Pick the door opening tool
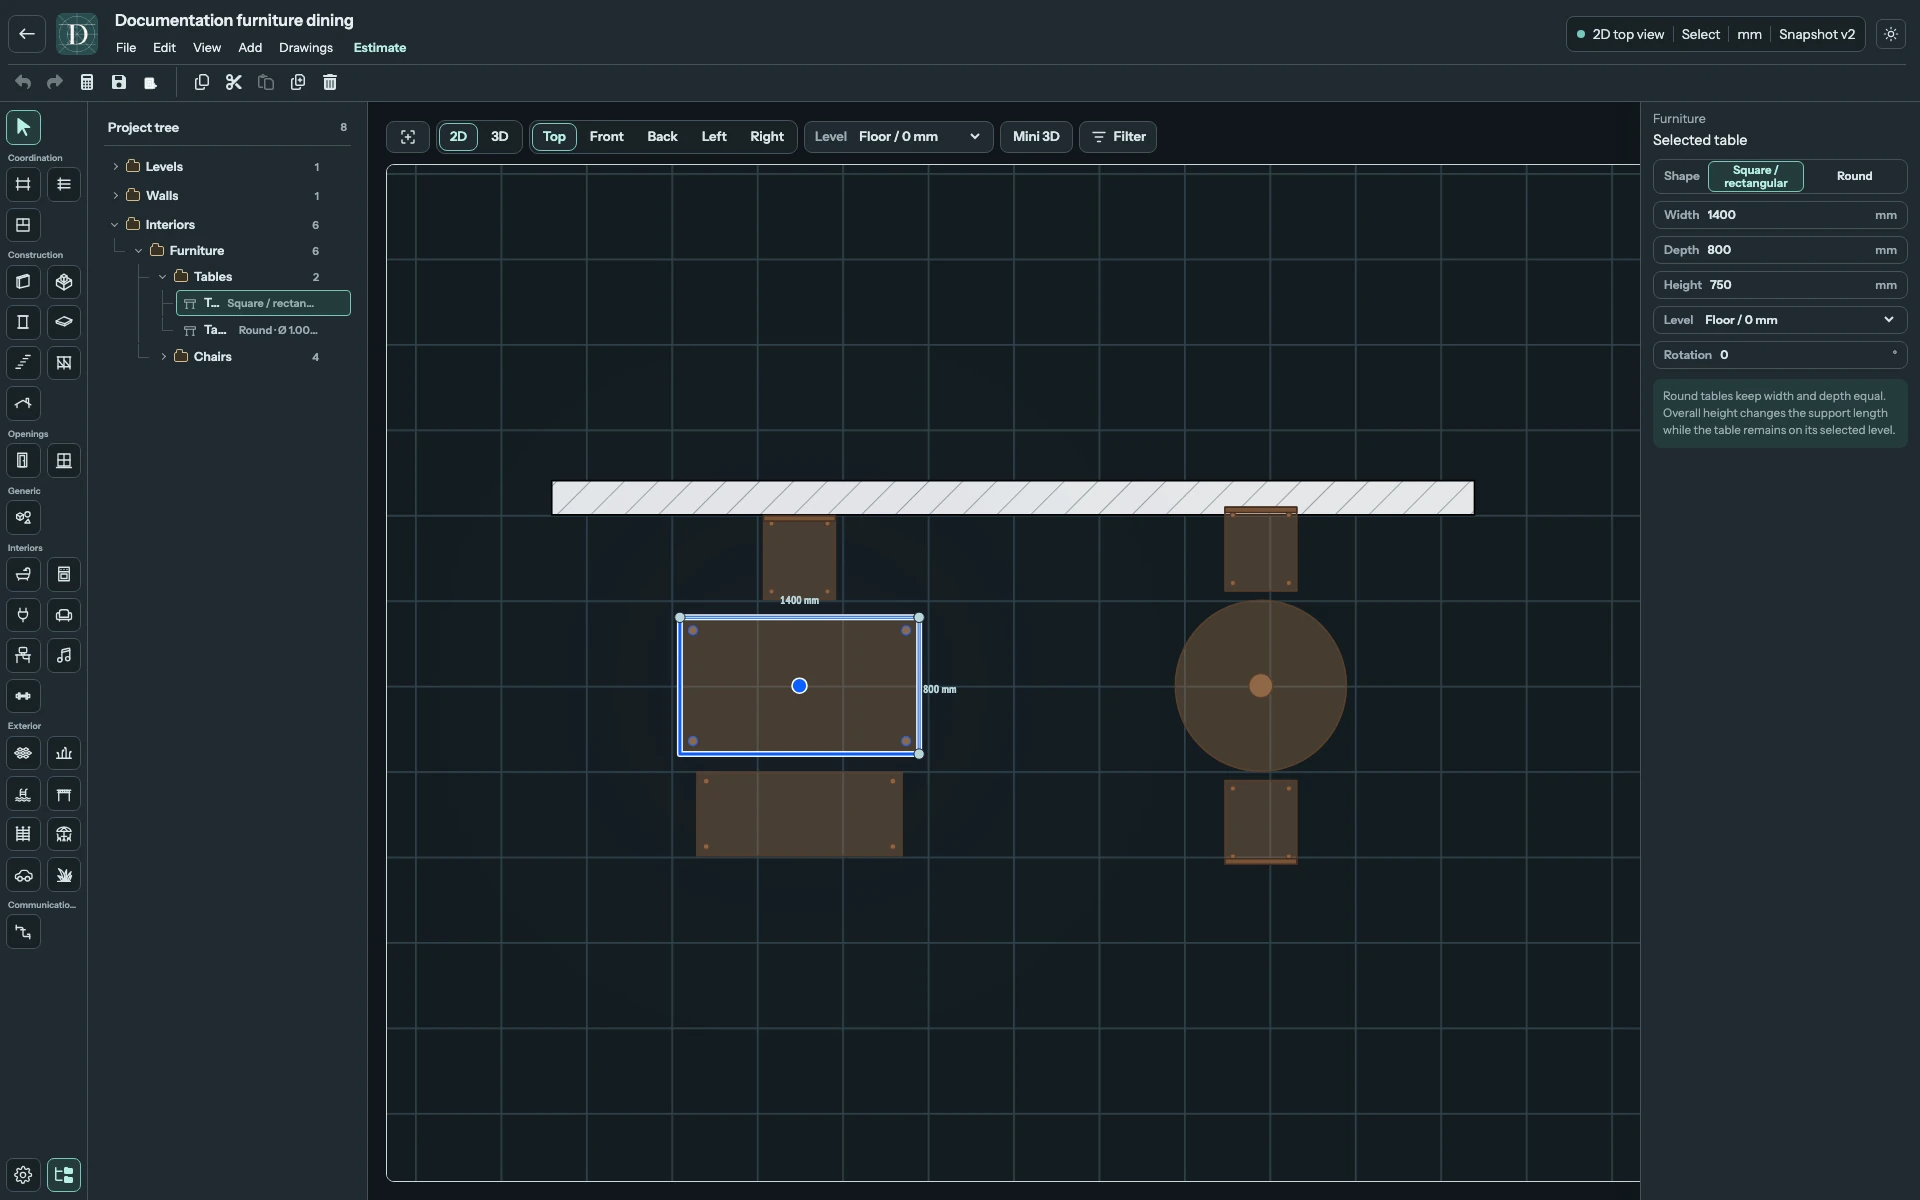 click(23, 461)
